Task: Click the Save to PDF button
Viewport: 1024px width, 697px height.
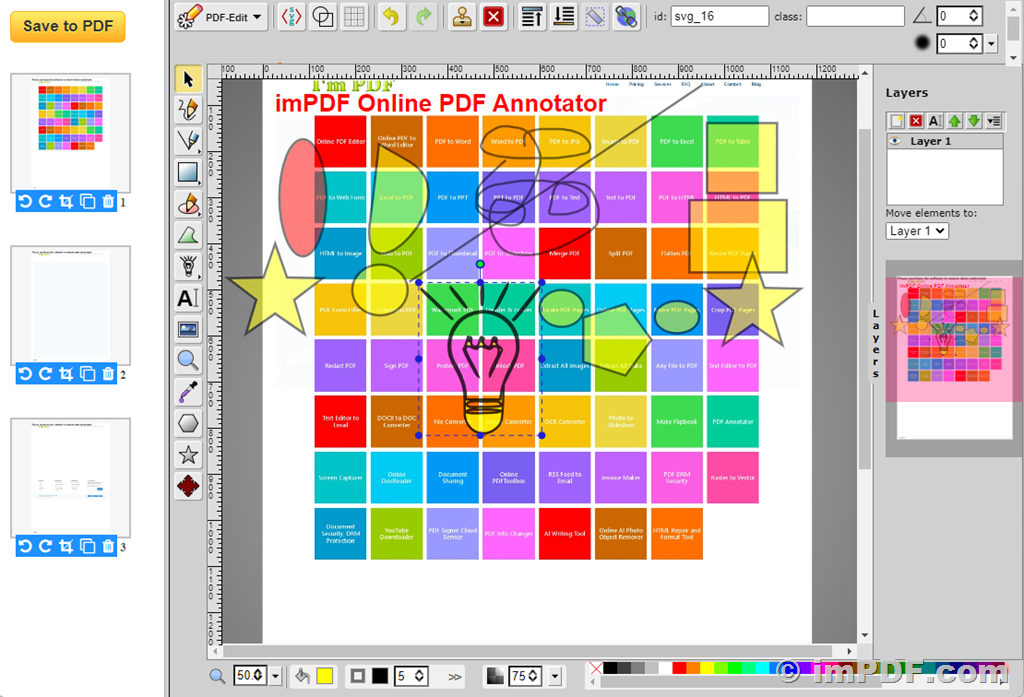Action: click(x=68, y=26)
